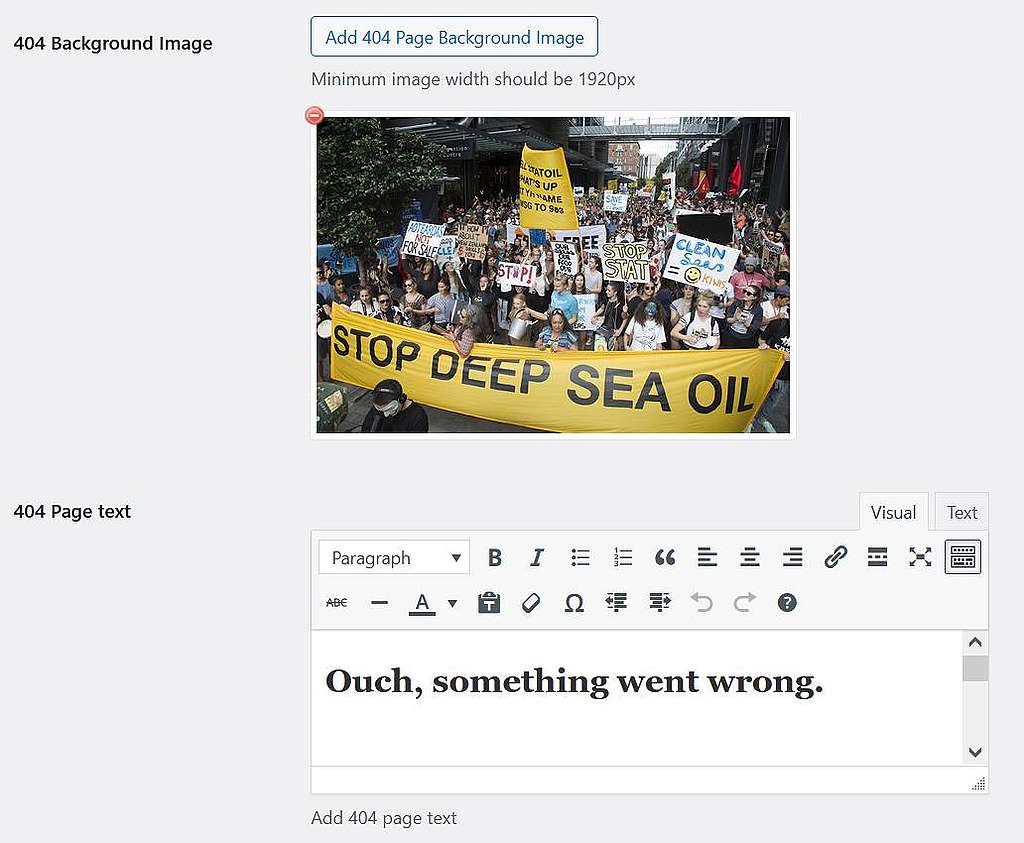
Task: Apply text color with the A icon
Action: pyautogui.click(x=423, y=603)
